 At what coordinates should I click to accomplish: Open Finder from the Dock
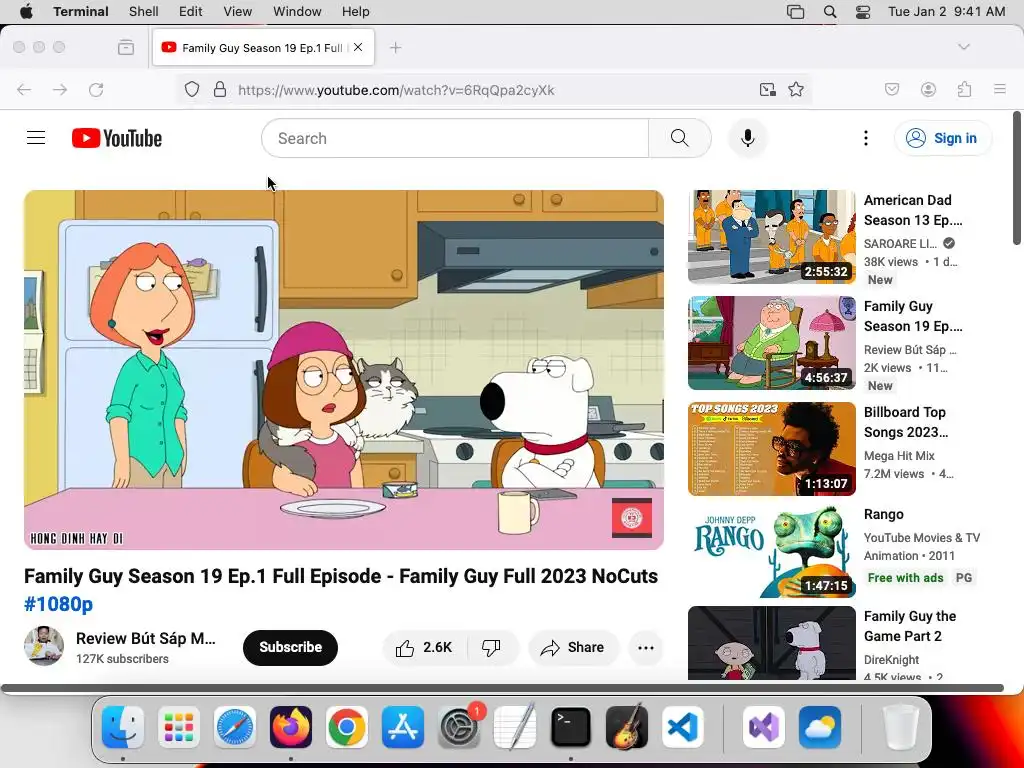(123, 727)
